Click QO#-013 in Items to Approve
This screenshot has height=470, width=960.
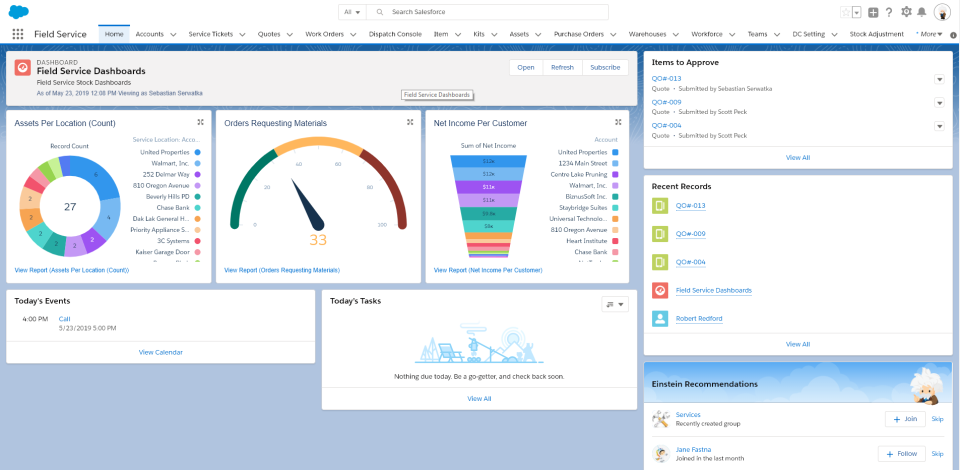coord(666,78)
